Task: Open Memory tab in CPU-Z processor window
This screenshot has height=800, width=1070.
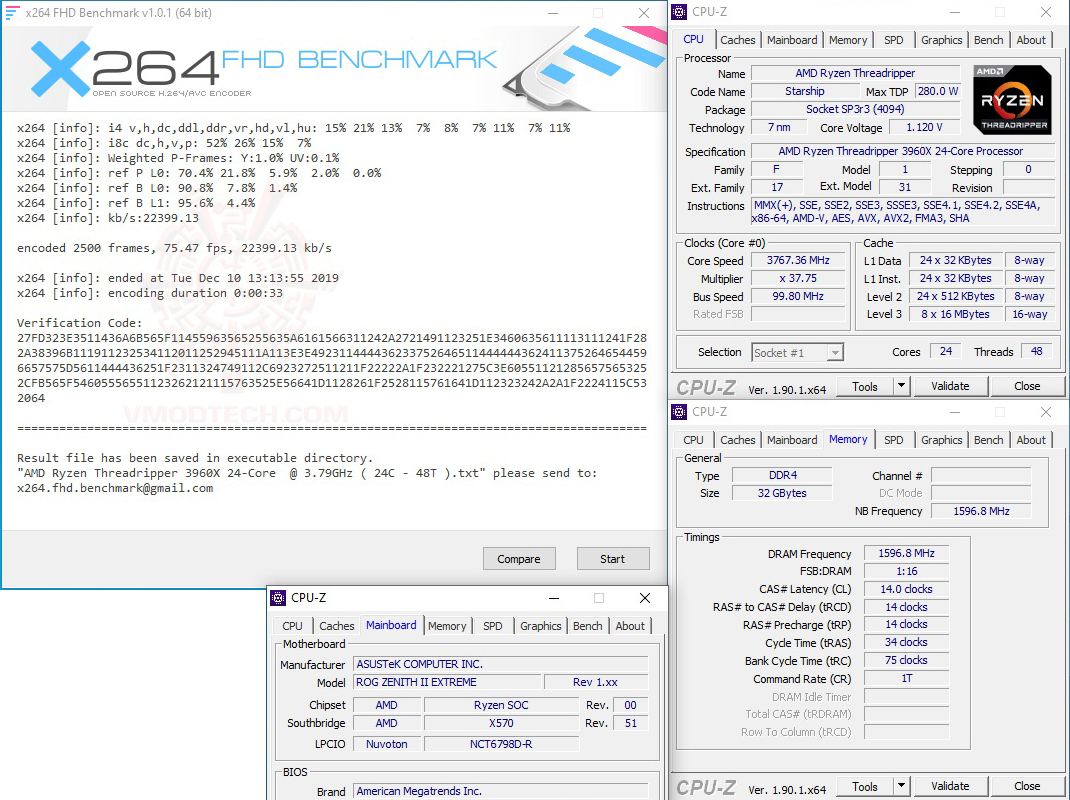Action: point(848,40)
